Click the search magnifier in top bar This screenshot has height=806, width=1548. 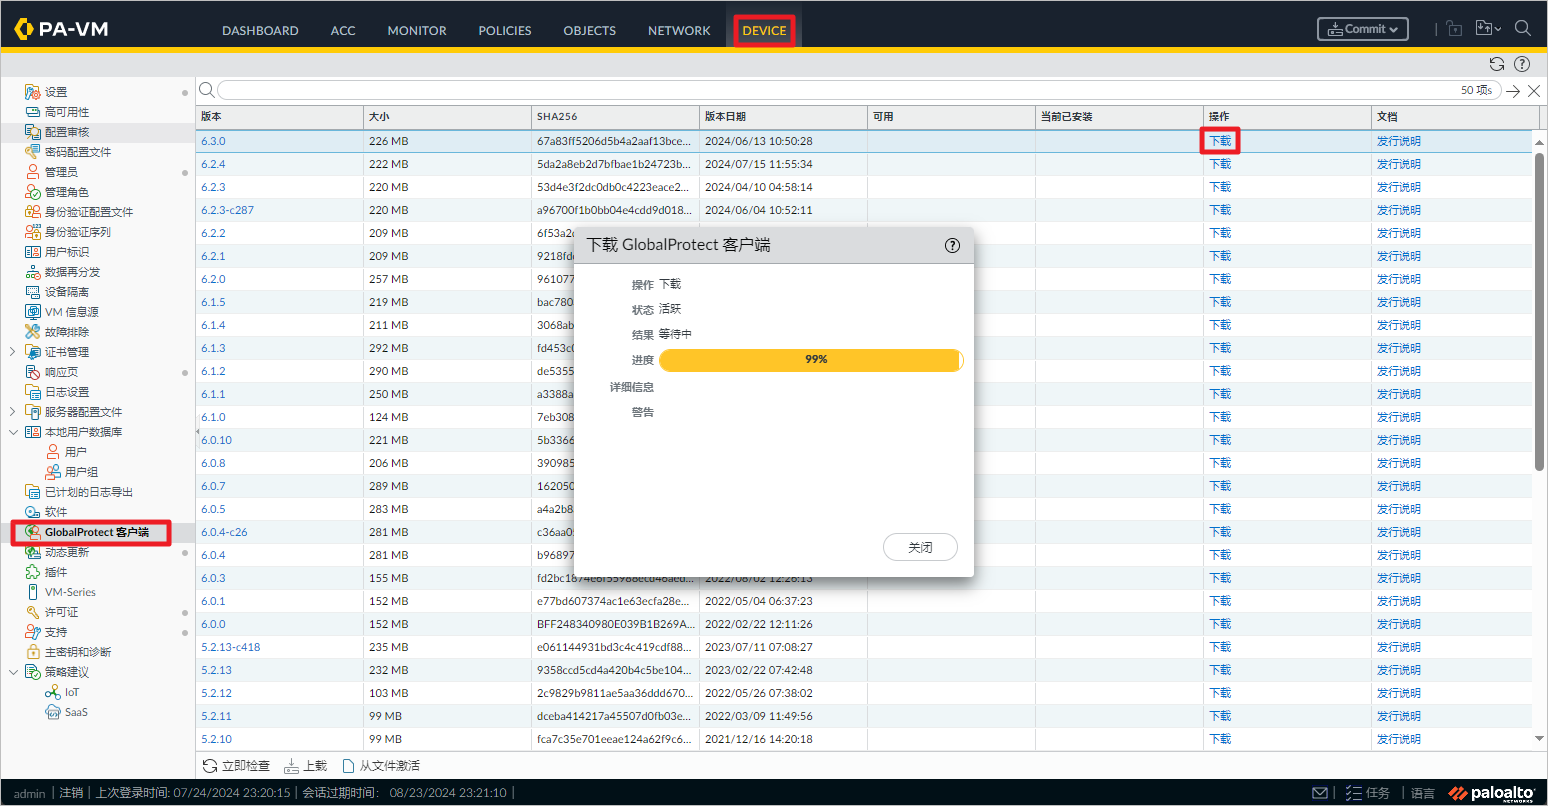pos(1523,28)
